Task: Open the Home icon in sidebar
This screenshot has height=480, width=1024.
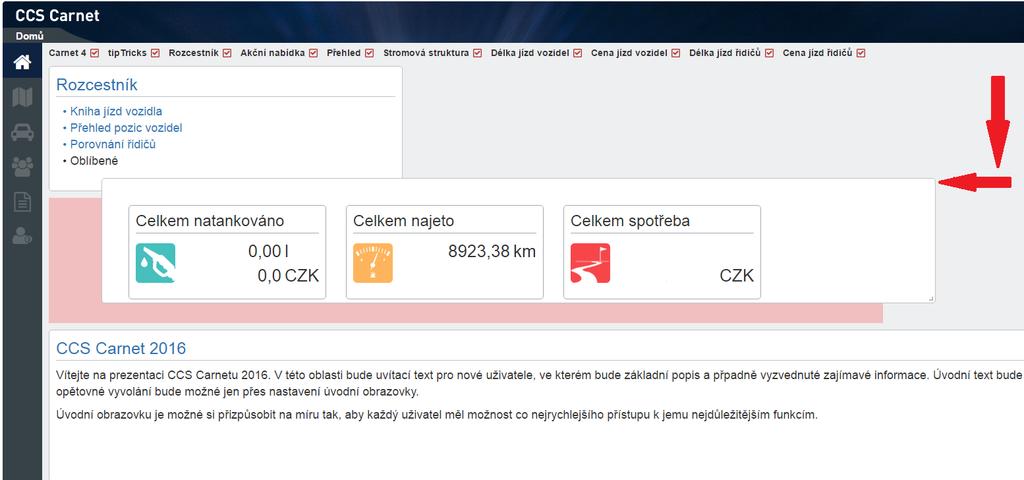Action: pyautogui.click(x=22, y=62)
